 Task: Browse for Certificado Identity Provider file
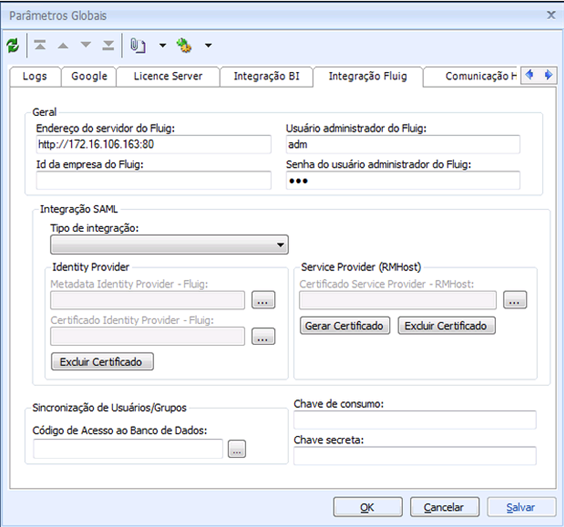click(x=263, y=336)
